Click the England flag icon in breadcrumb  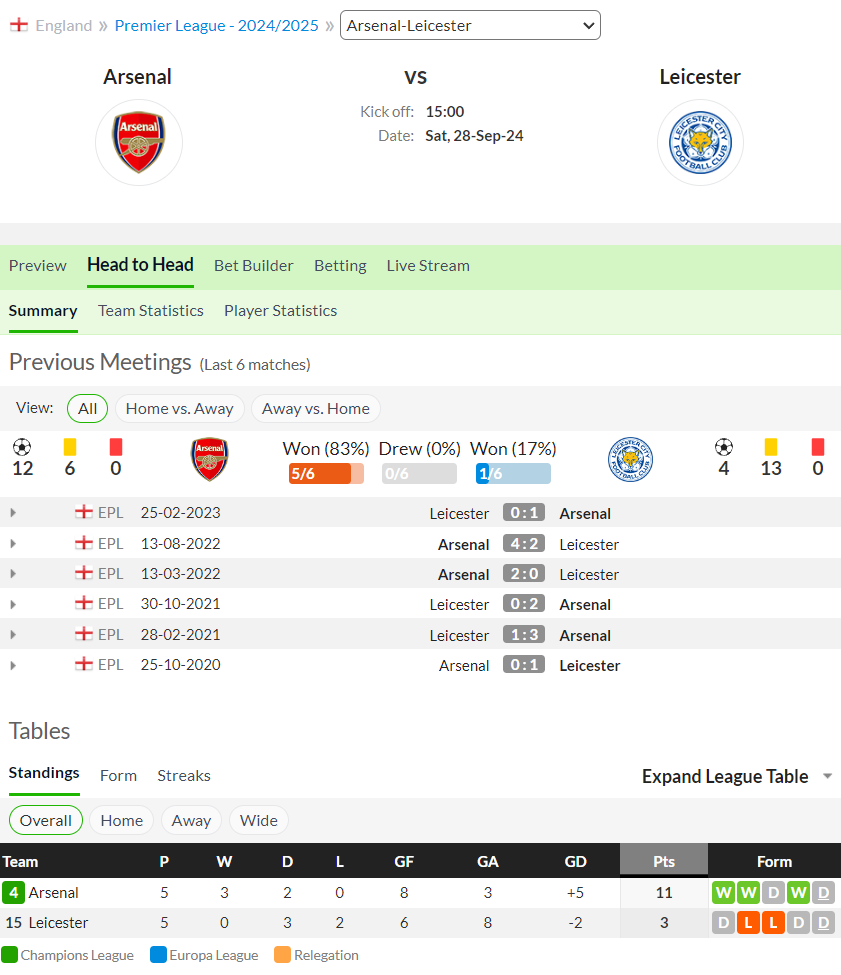(19, 25)
